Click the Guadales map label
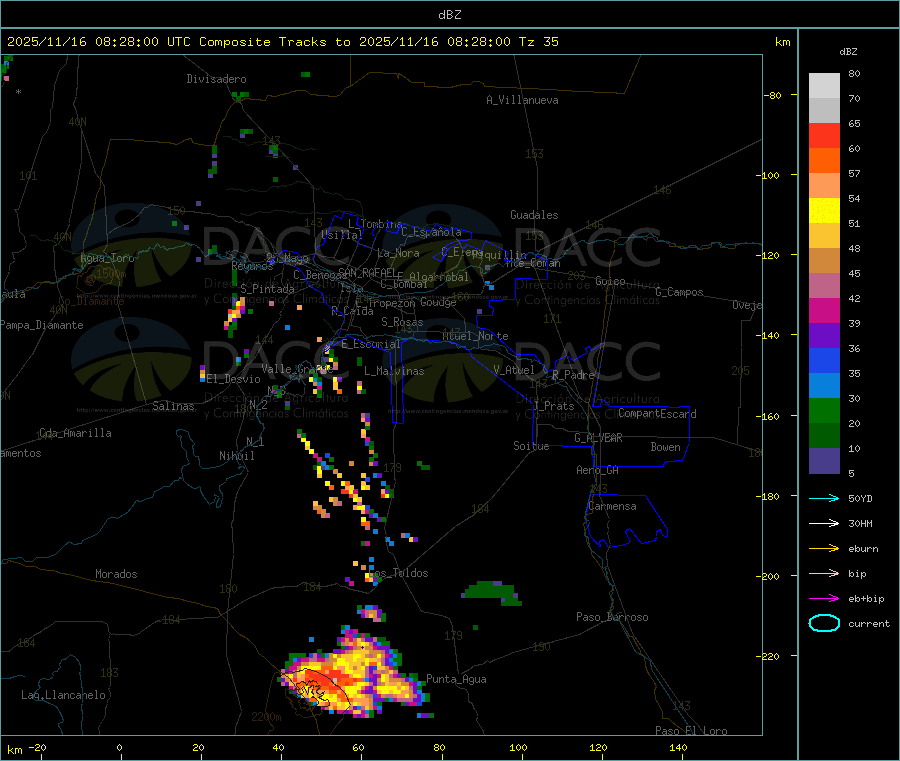Screen dimensions: 900x761 pyautogui.click(x=534, y=215)
